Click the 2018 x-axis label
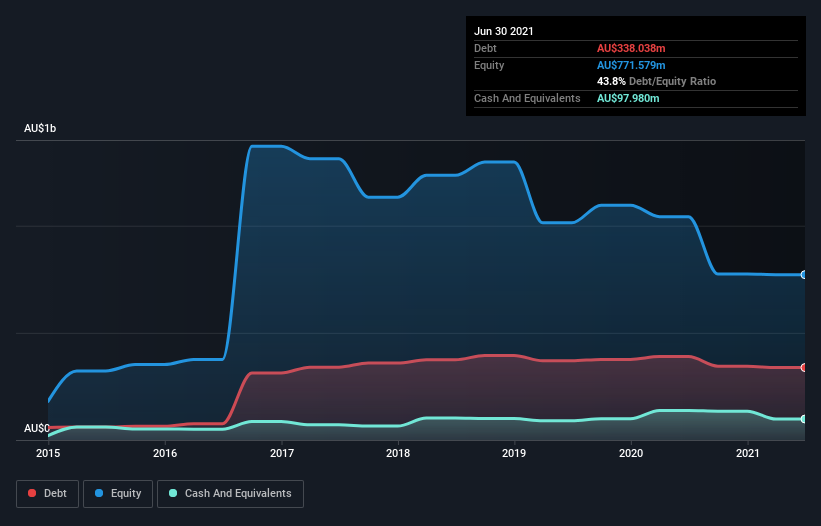Screen dimensions: 821x526 tap(398, 453)
